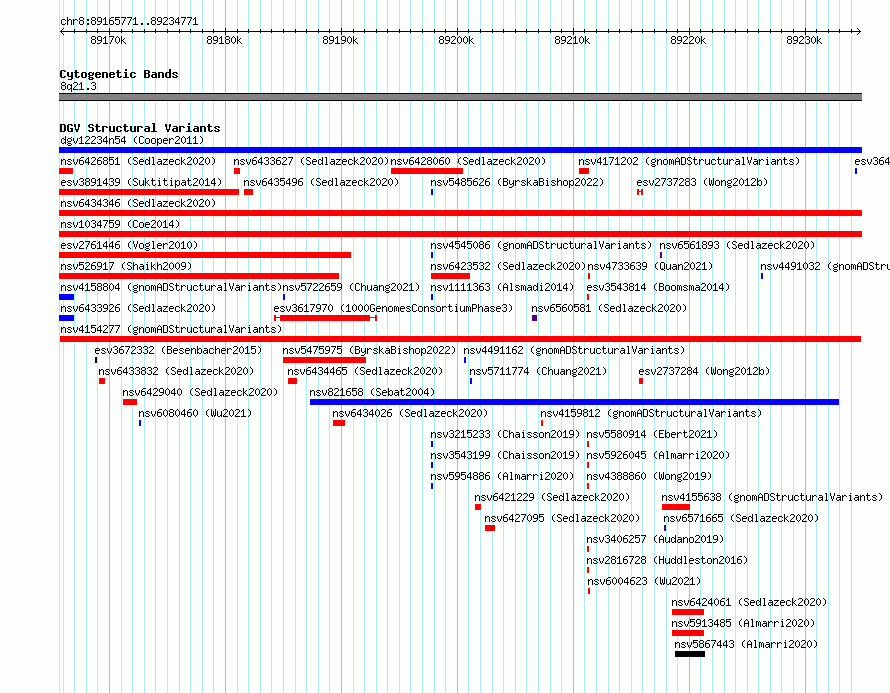
Task: Click nsv5913485 (Almarri2020) label
Action: (x=743, y=623)
